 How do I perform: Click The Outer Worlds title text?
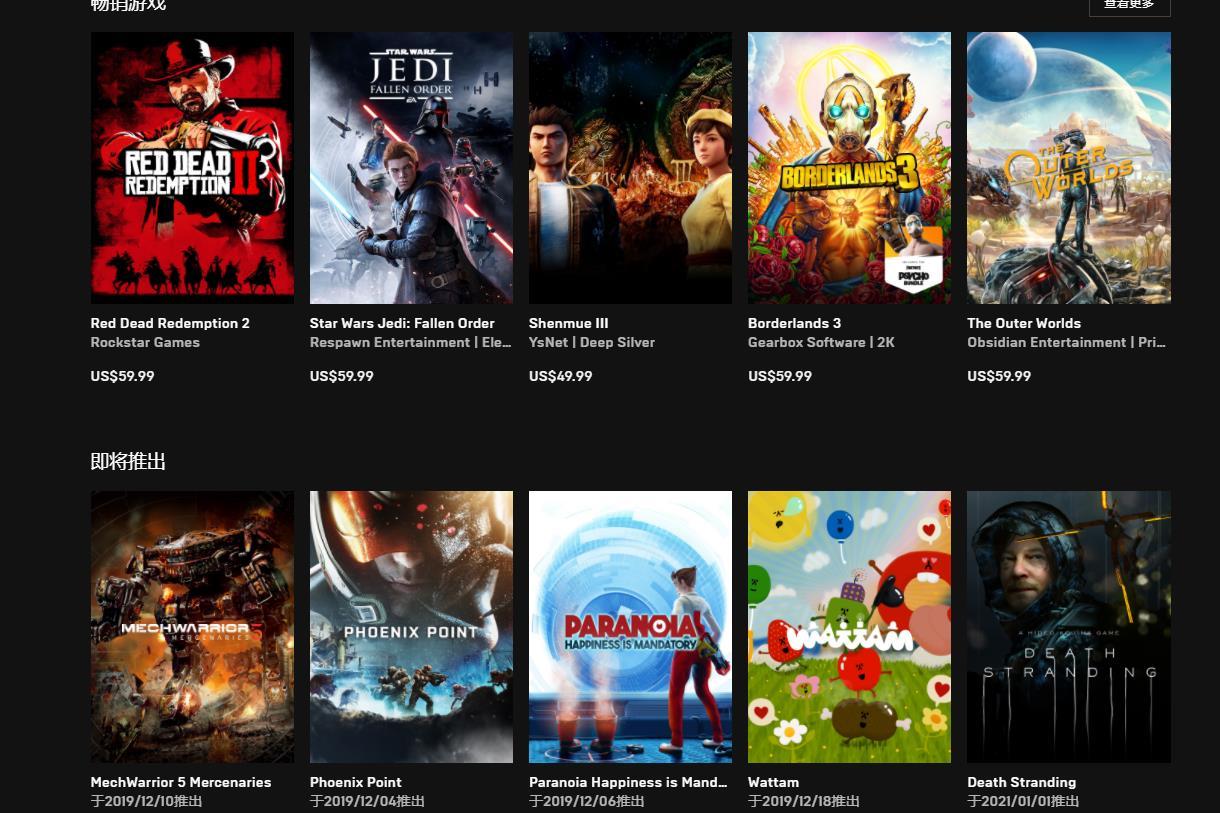[x=1024, y=323]
